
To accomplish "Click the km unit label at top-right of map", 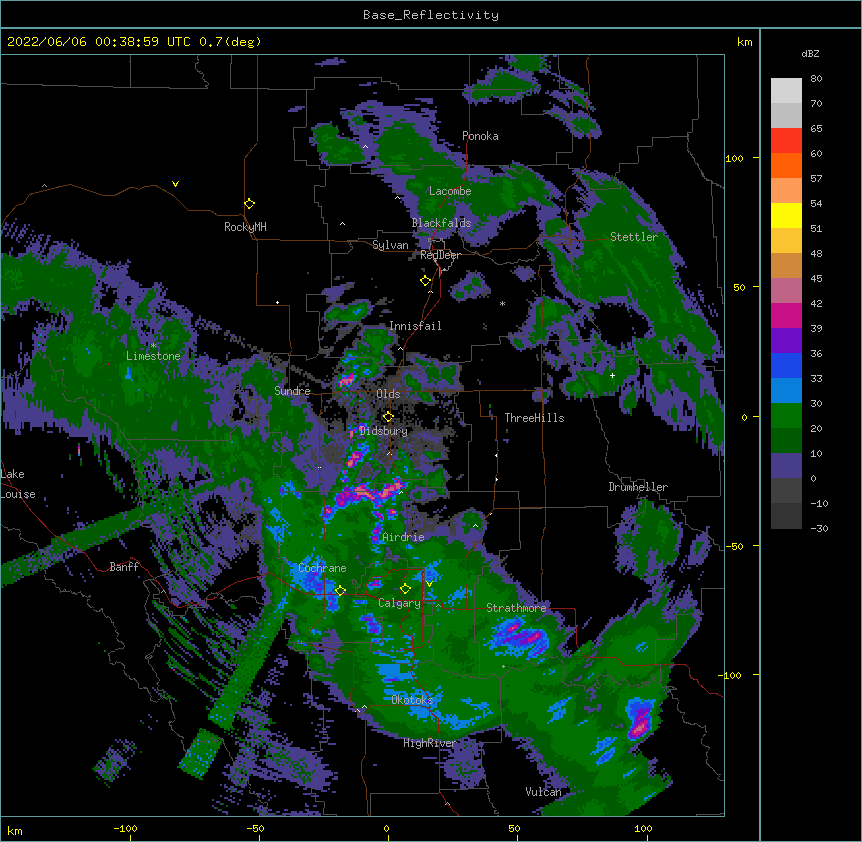I will (x=744, y=42).
